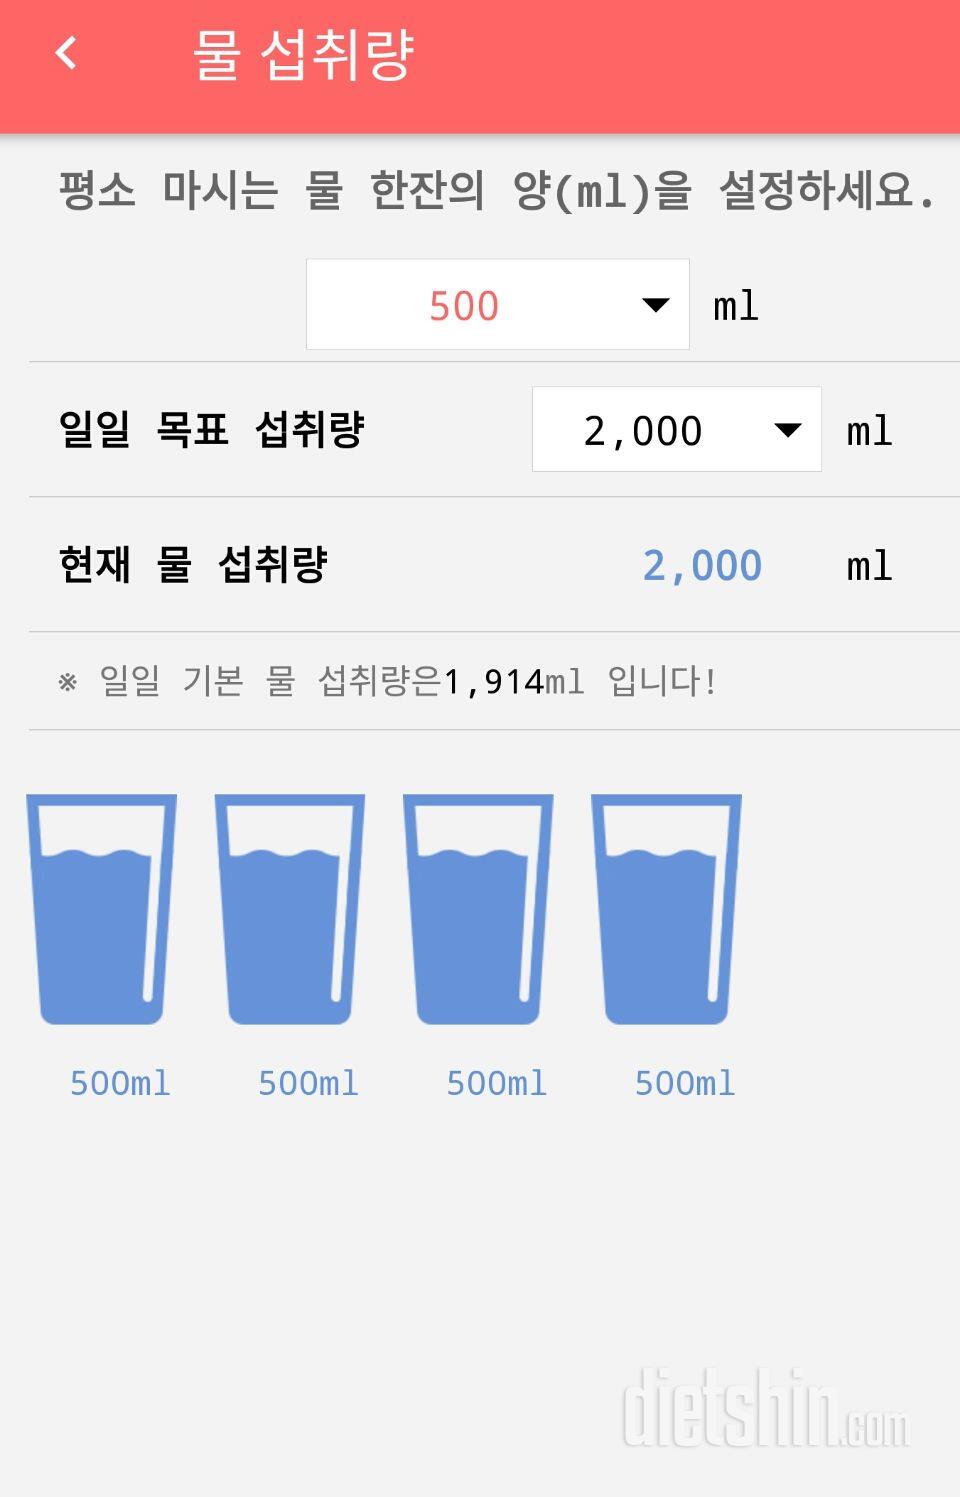Screen dimensions: 960x1497
Task: Select the red 500 value in the dropdown
Action: [x=464, y=306]
